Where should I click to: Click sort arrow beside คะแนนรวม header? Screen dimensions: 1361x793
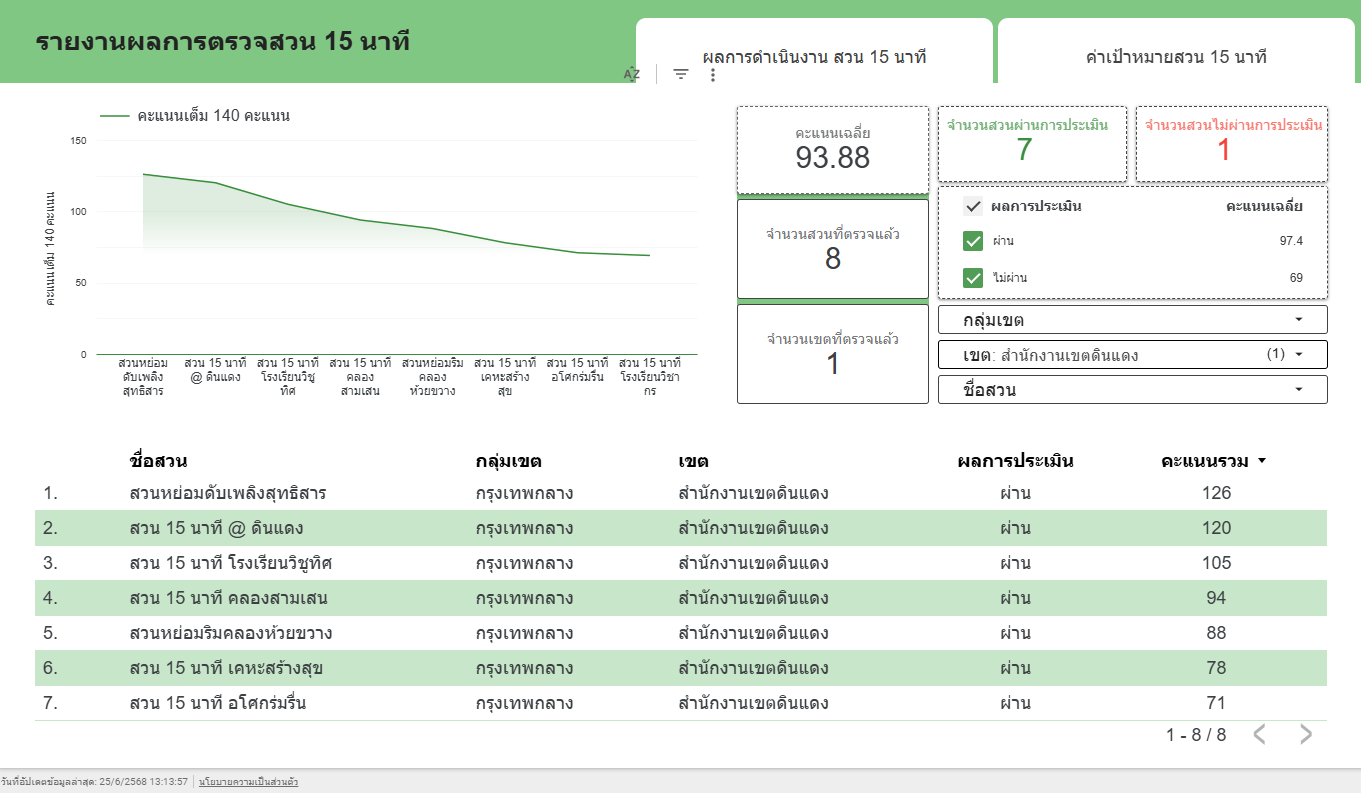click(x=1262, y=462)
